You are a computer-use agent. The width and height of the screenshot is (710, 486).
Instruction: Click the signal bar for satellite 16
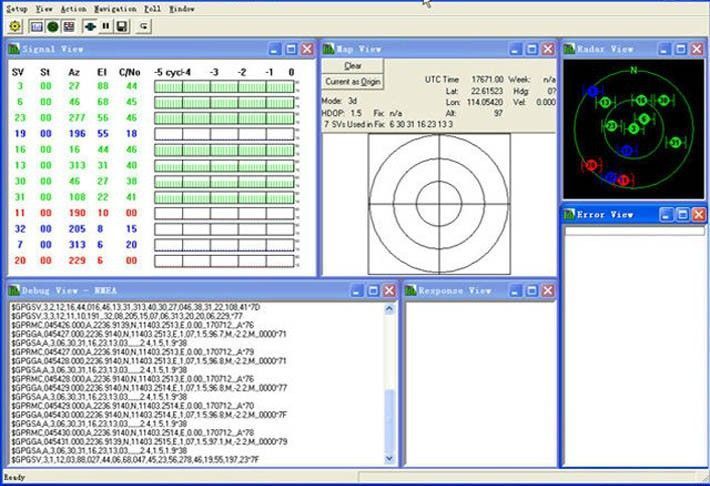[224, 150]
